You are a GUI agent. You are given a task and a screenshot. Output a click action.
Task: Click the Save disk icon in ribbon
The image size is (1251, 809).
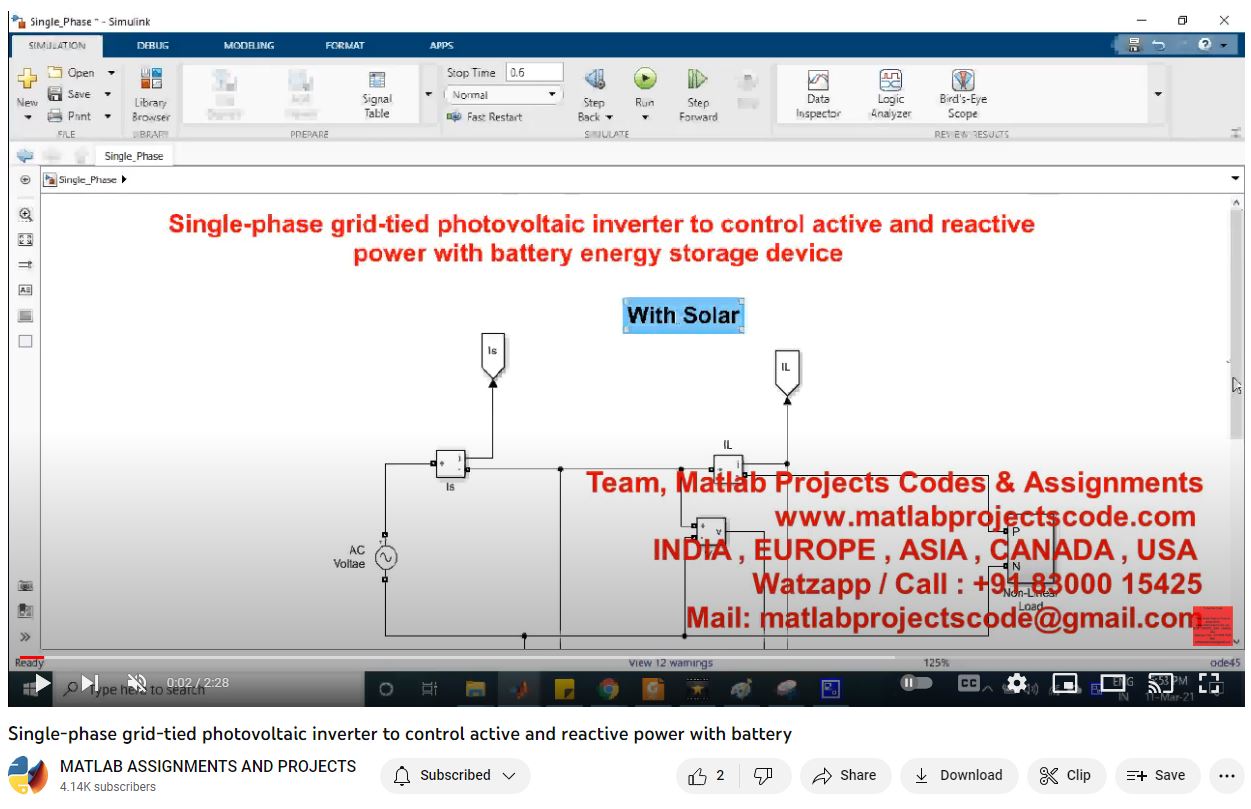pos(56,94)
